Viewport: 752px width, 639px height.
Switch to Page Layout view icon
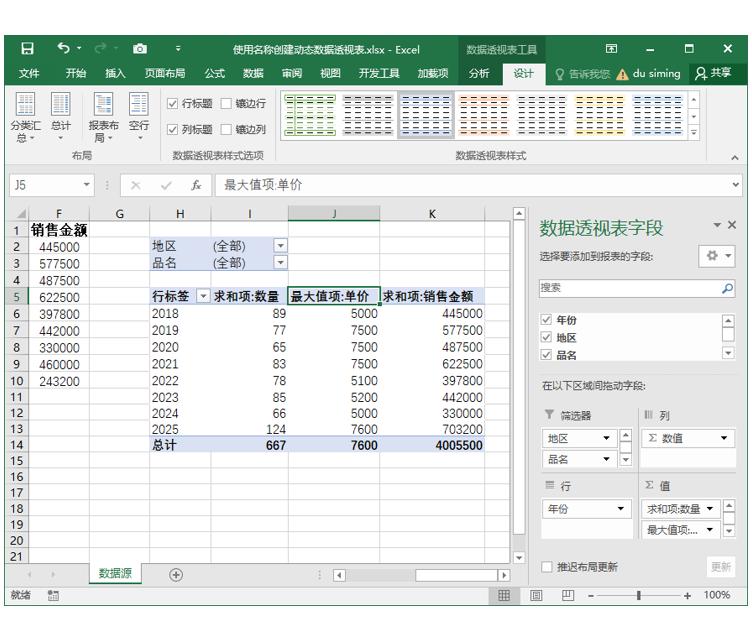536,595
